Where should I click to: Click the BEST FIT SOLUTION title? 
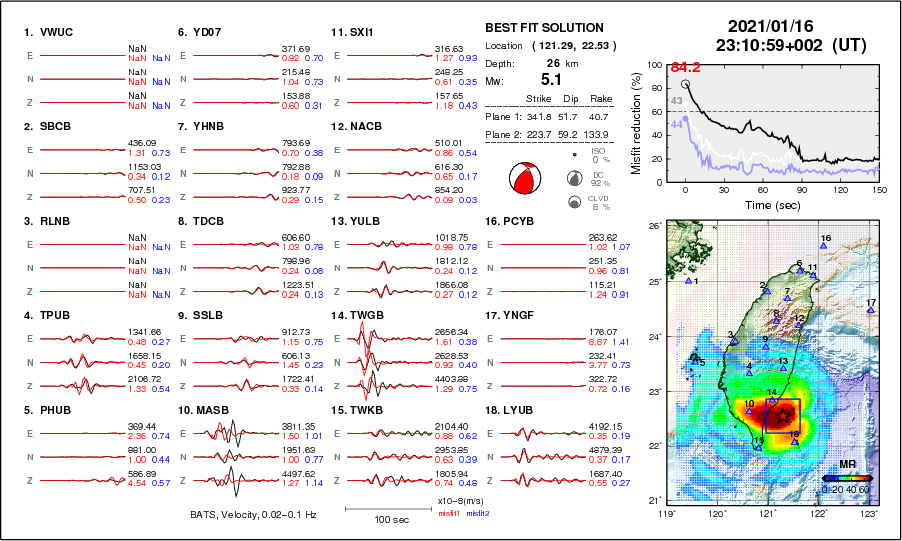point(544,28)
